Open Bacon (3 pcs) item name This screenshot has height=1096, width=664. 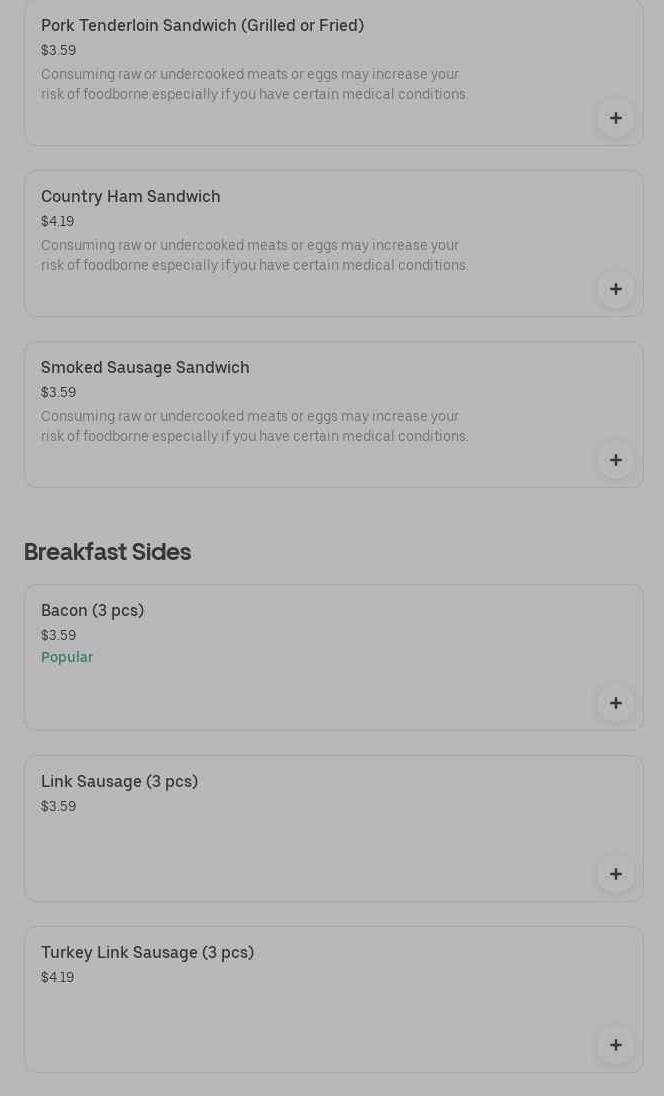click(x=92, y=611)
